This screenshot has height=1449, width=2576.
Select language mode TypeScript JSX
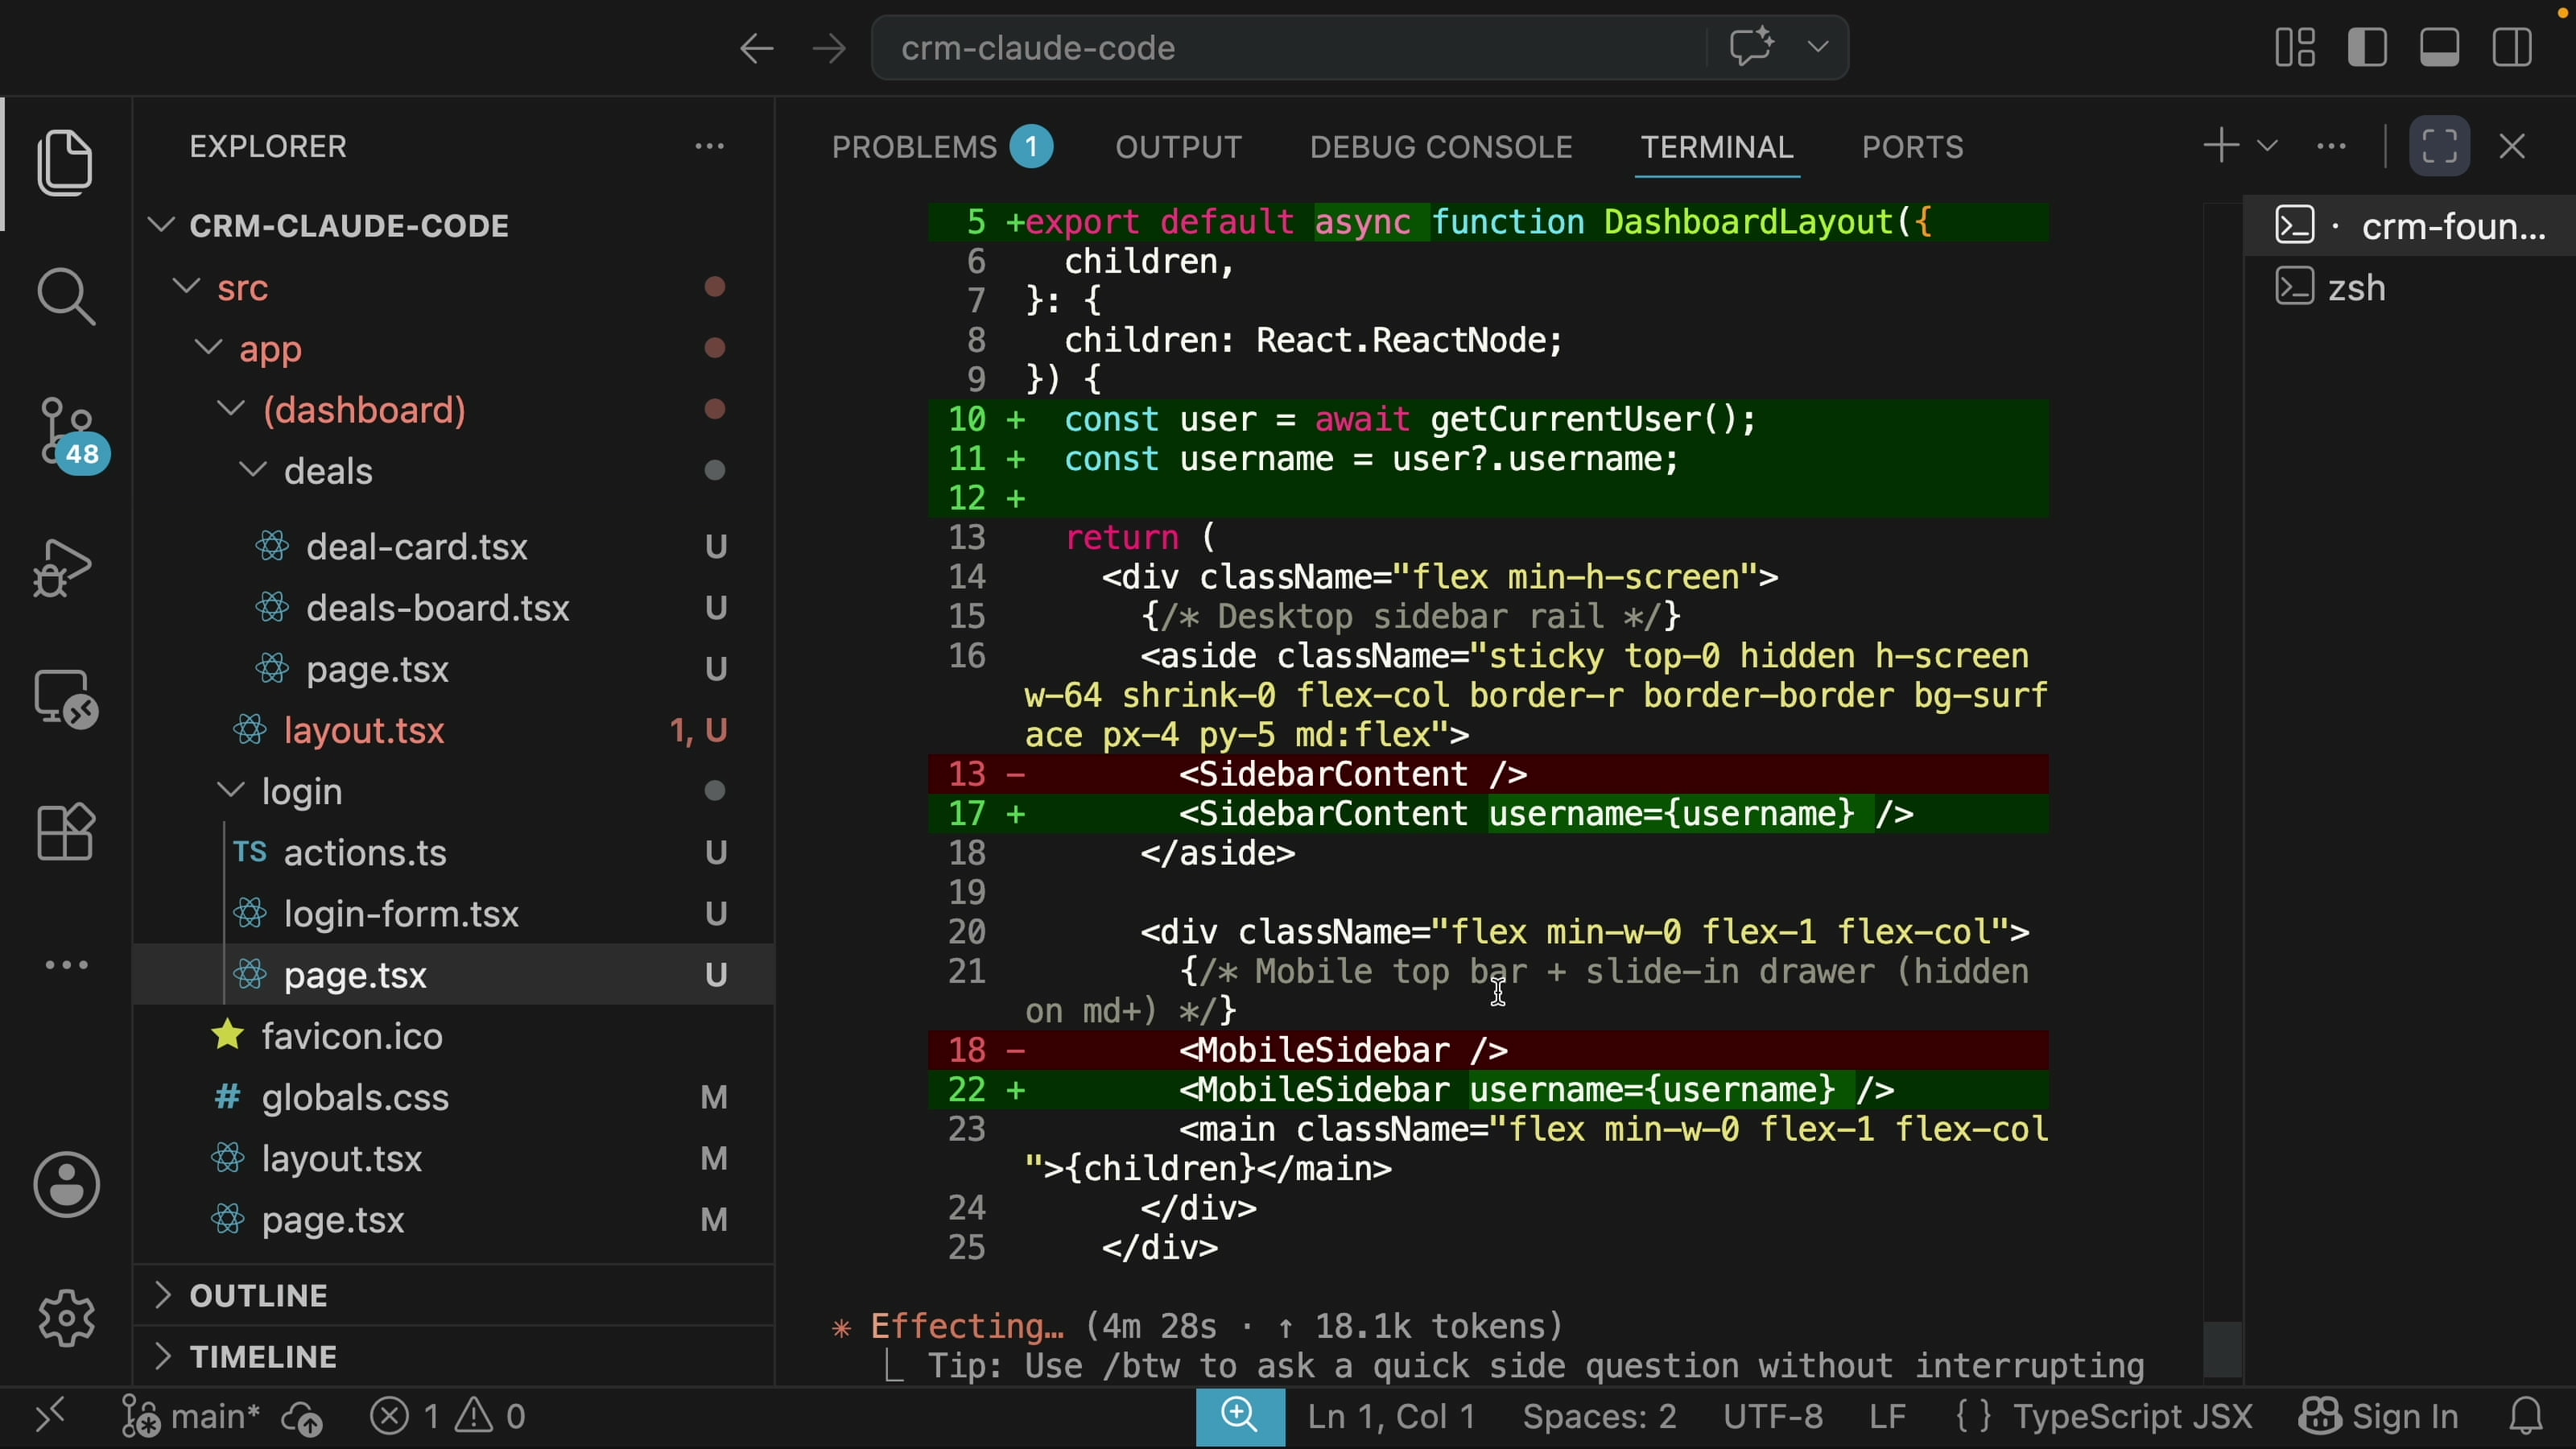pos(2104,1417)
